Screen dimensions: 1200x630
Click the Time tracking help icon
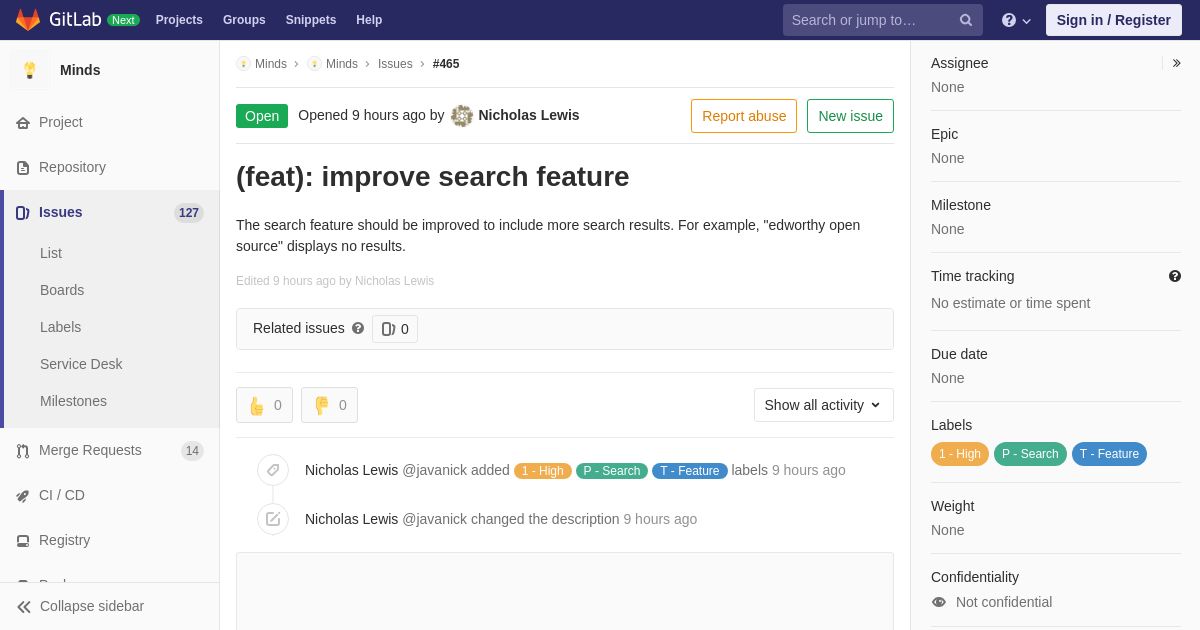click(1175, 276)
